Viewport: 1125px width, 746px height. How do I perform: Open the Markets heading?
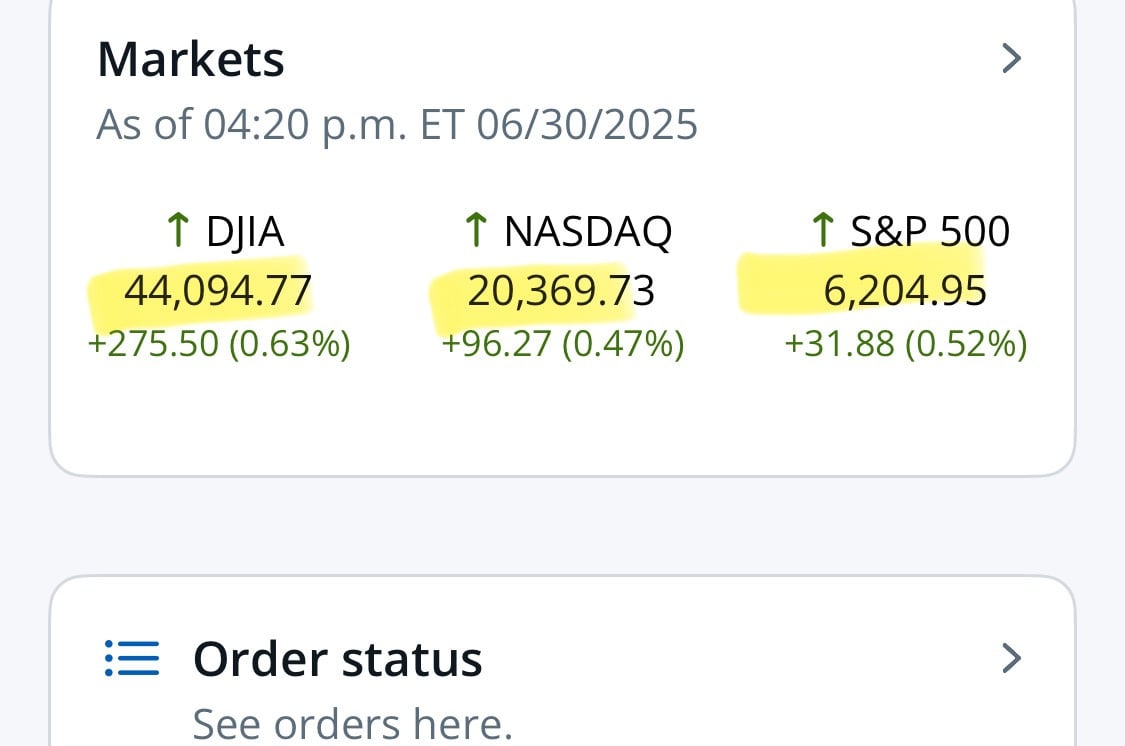(x=191, y=59)
